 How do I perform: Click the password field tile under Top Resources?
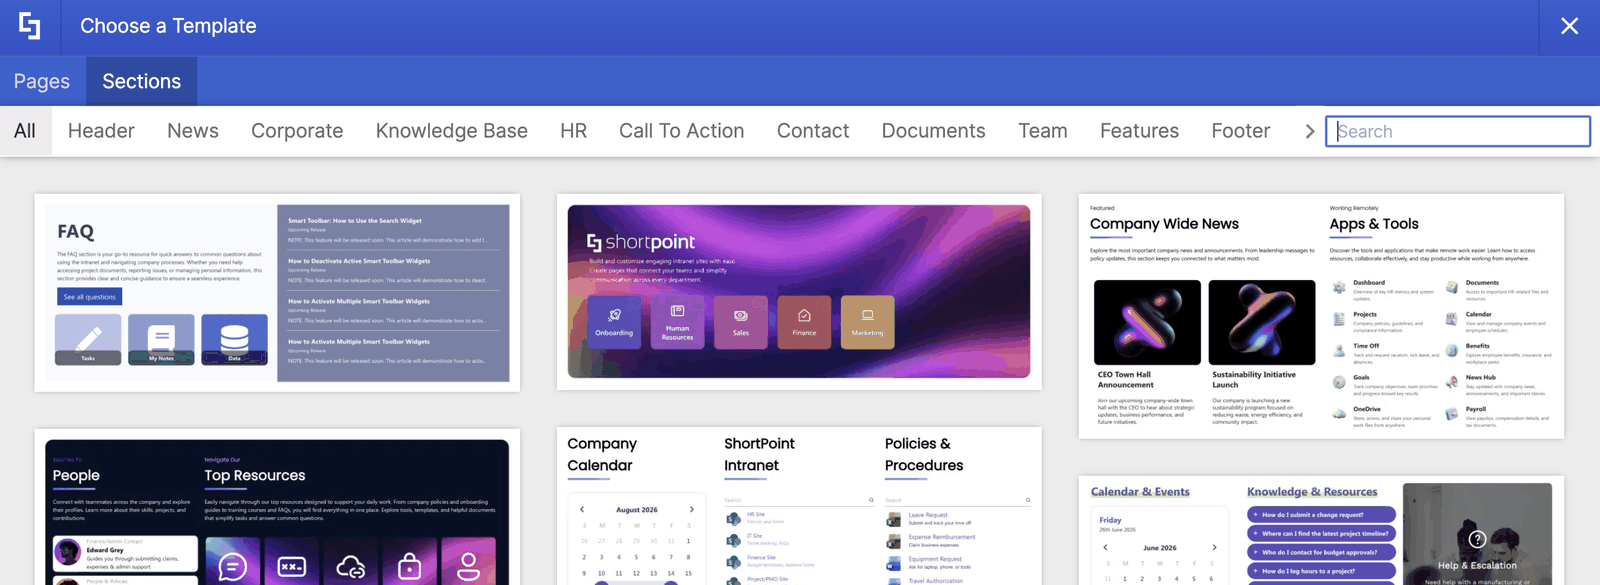(x=292, y=561)
